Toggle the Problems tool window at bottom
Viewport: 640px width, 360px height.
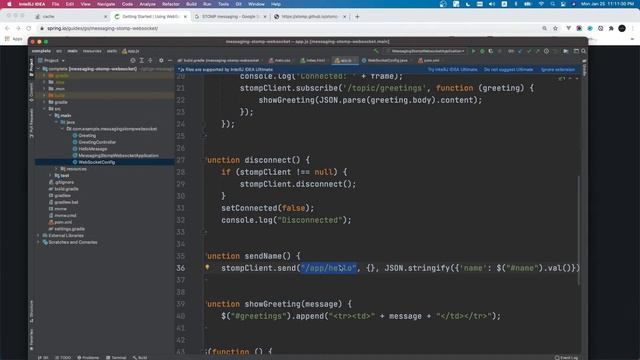[88, 358]
